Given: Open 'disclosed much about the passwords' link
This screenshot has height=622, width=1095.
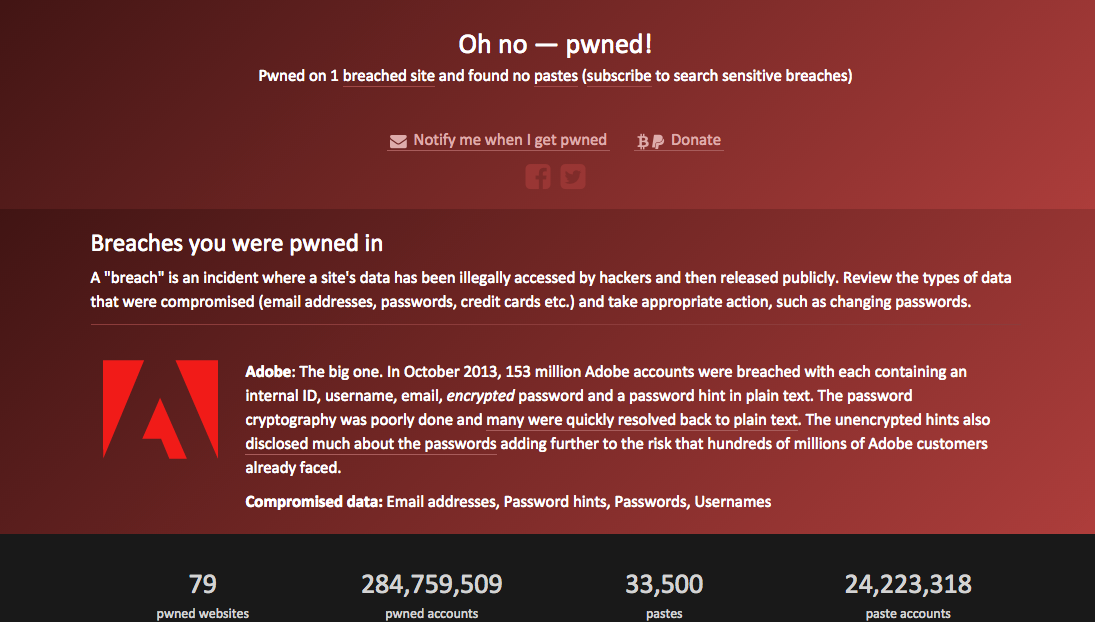Looking at the screenshot, I should 371,443.
